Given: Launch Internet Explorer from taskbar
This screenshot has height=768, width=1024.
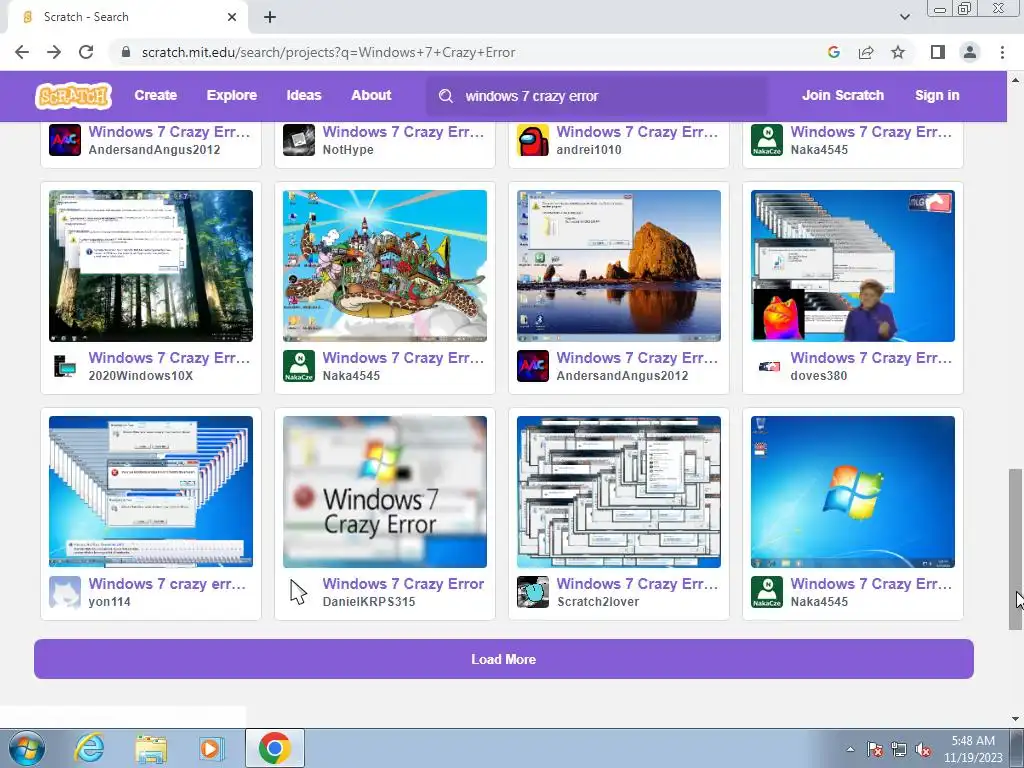Looking at the screenshot, I should (89, 748).
